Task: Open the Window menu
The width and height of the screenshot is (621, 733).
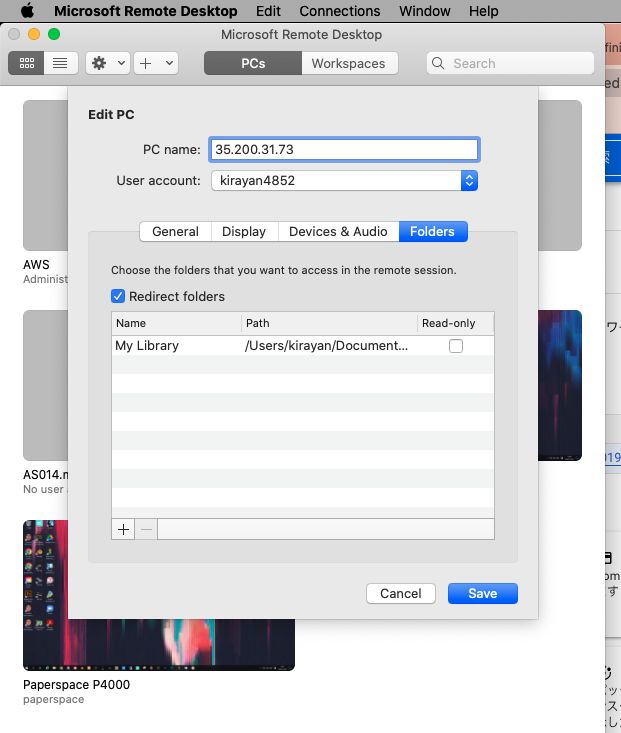Action: click(425, 11)
